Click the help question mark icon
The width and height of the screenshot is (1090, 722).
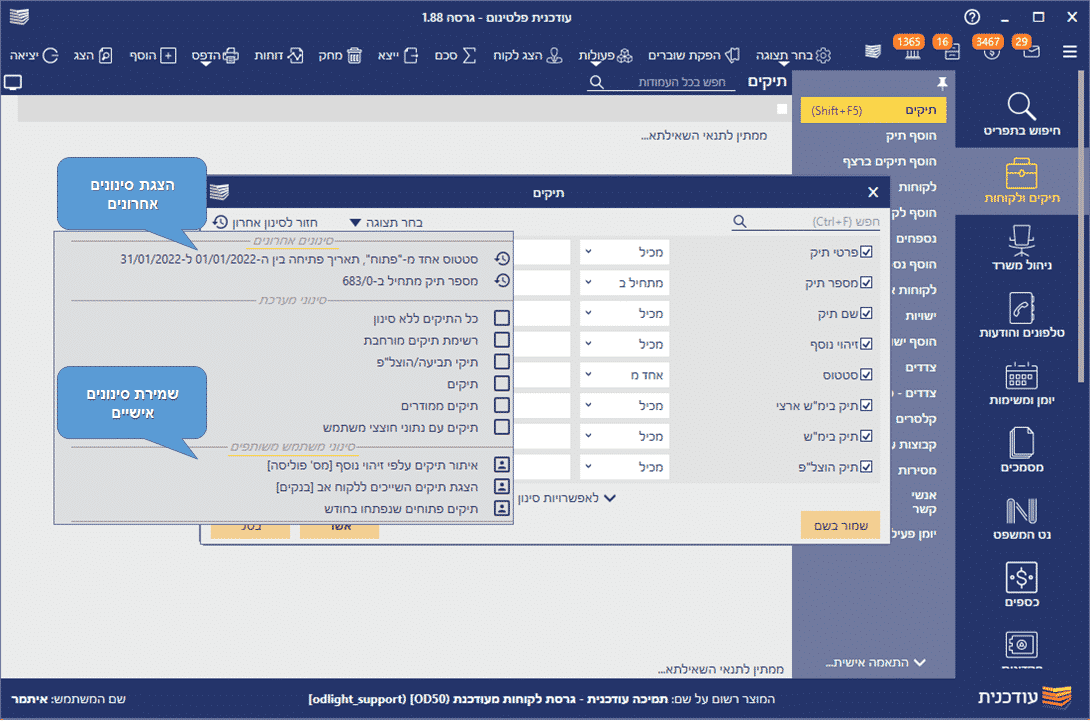[x=972, y=17]
